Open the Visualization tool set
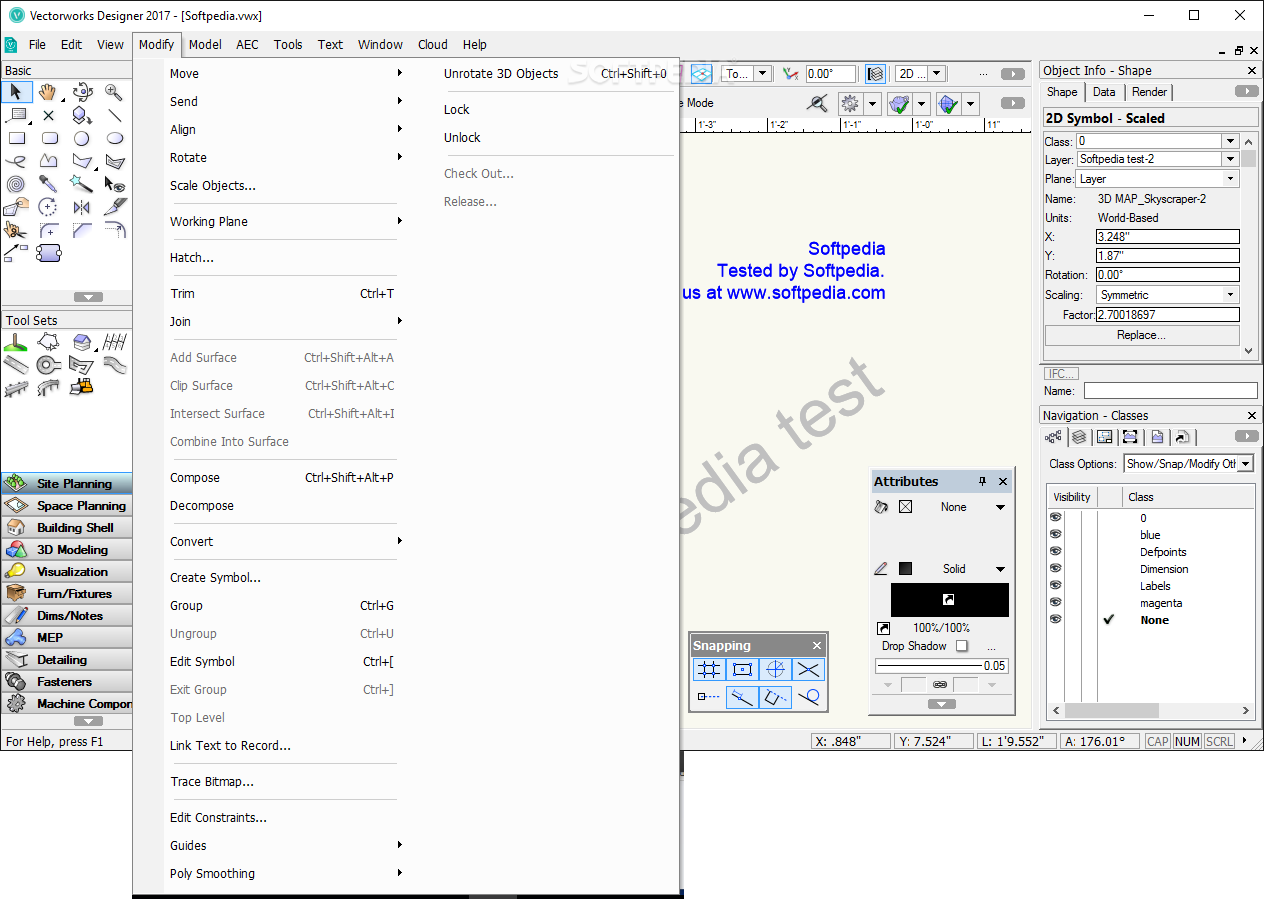Screen dimensions: 1264x899 point(66,572)
